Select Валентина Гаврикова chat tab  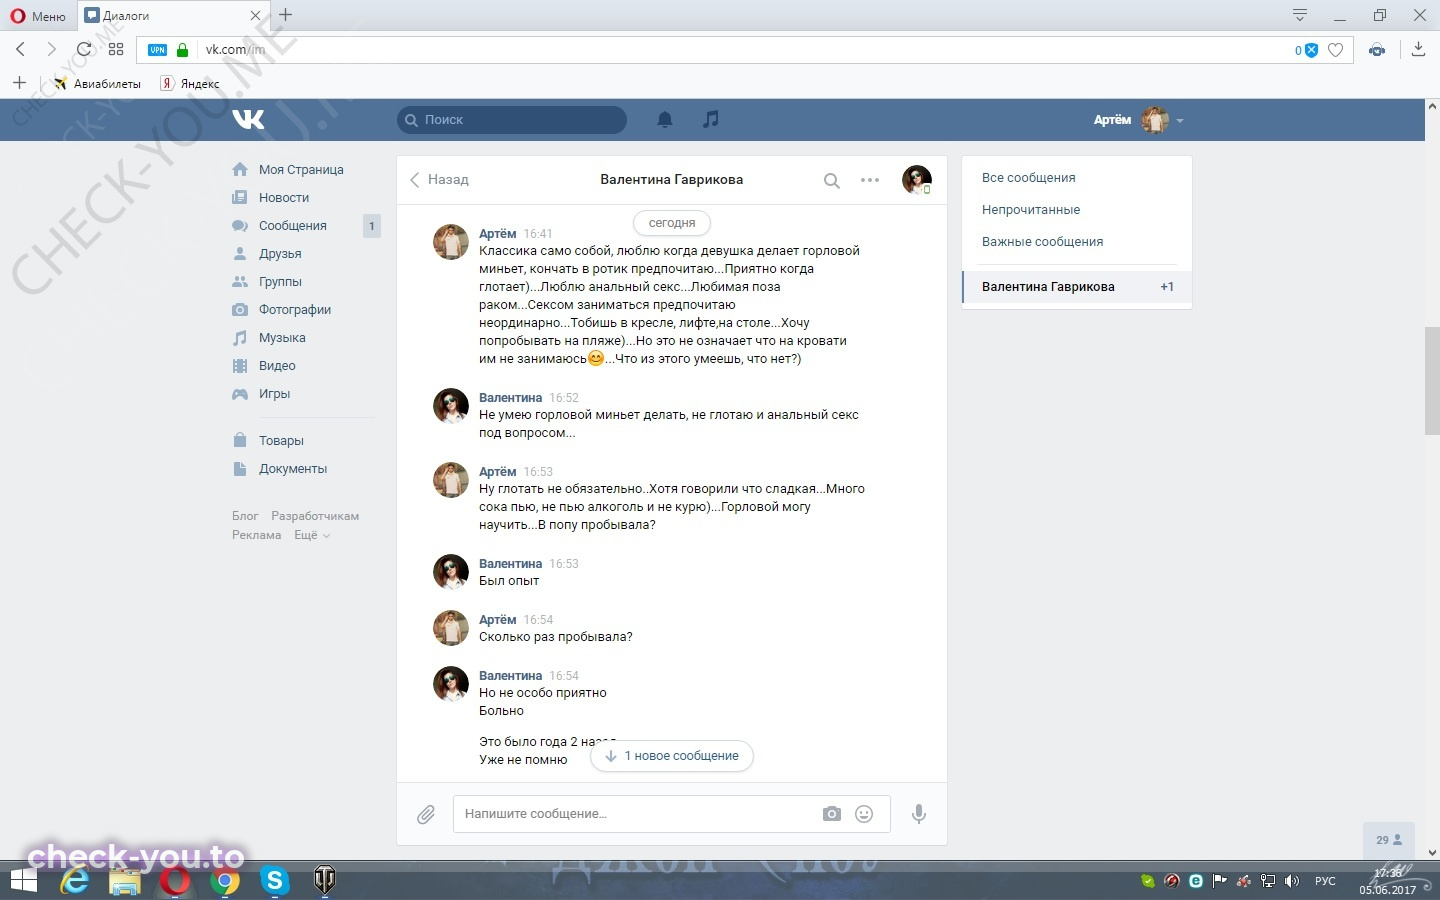[1077, 287]
